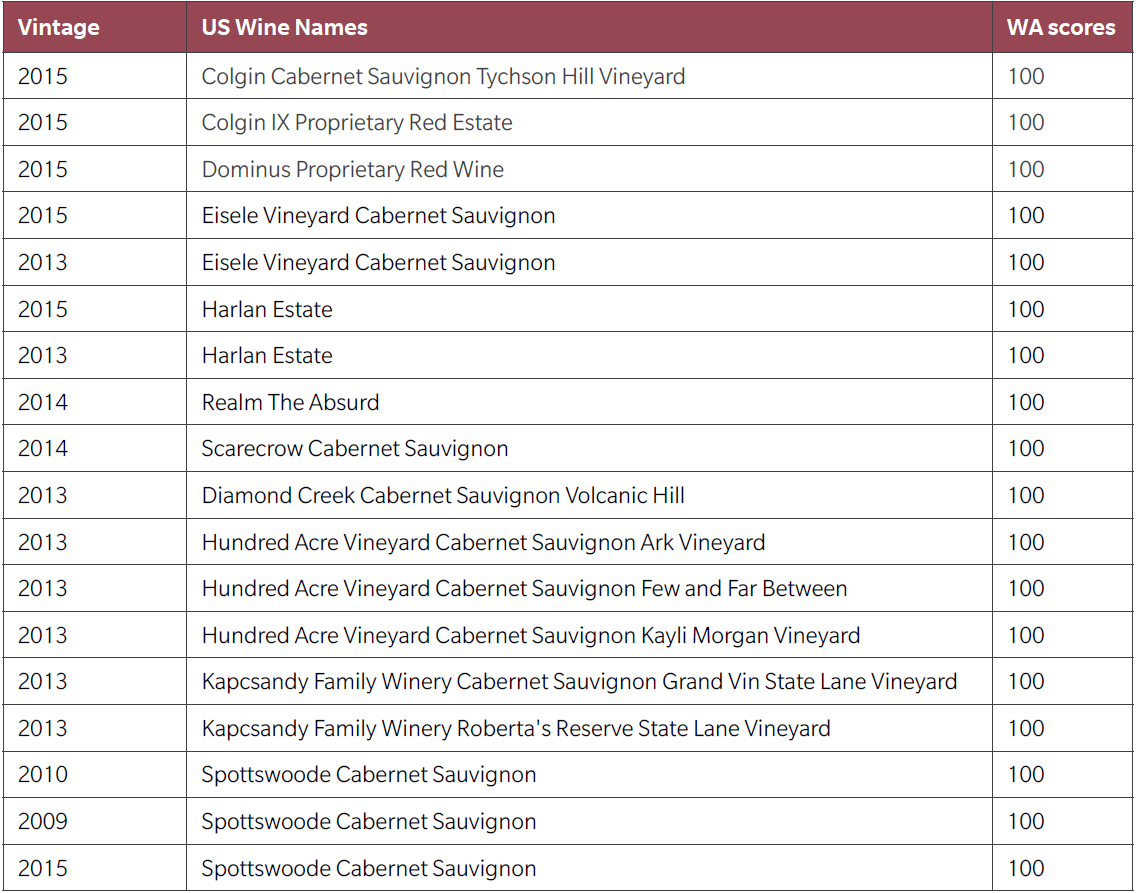
Task: Click Hundred Acre Few and Far Between
Action: pyautogui.click(x=524, y=589)
